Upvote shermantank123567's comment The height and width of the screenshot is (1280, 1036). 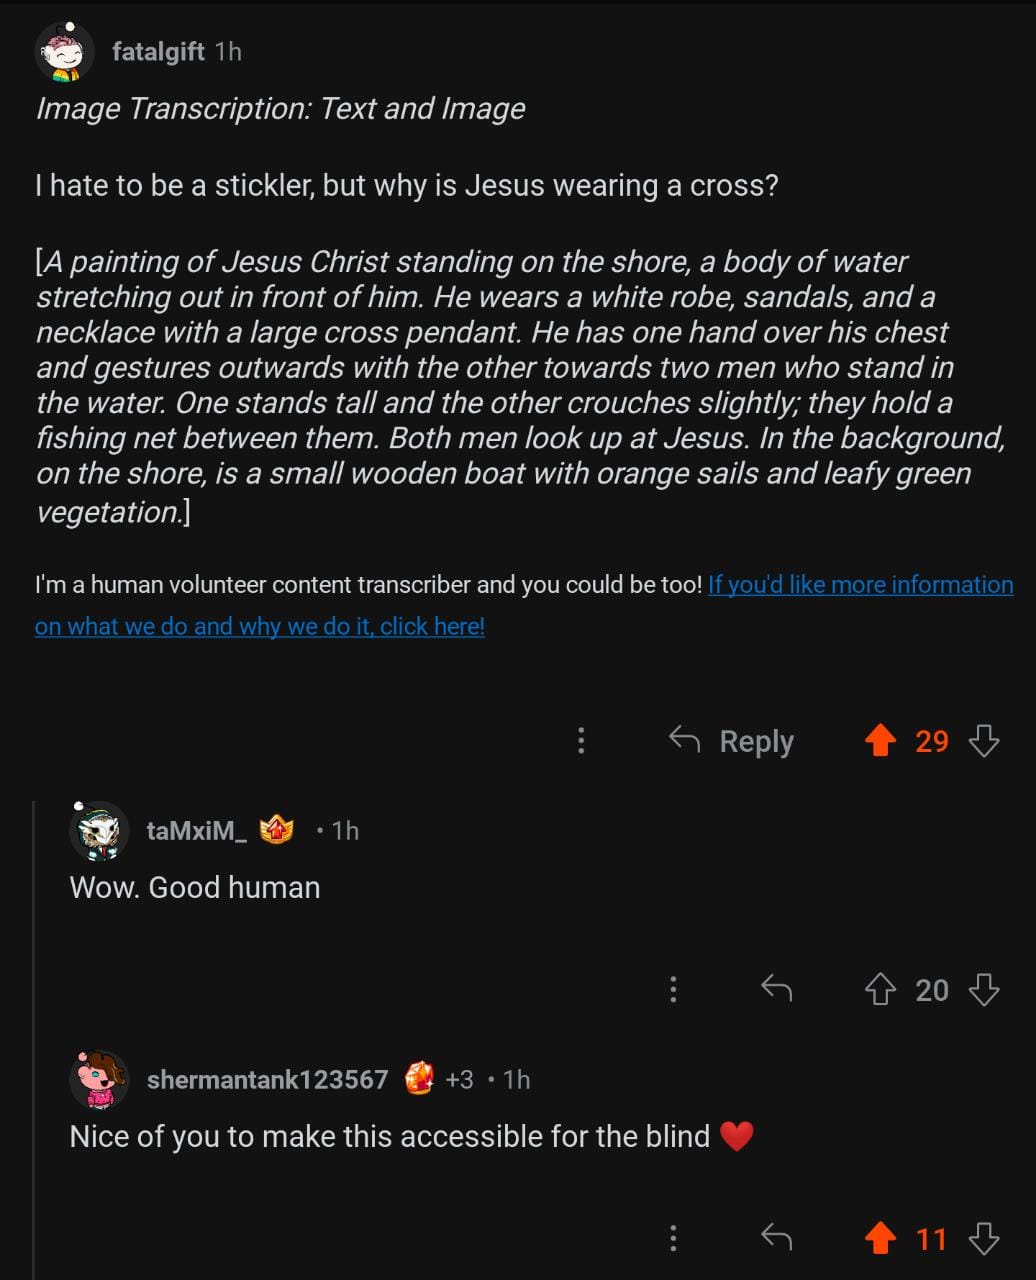pos(880,1239)
